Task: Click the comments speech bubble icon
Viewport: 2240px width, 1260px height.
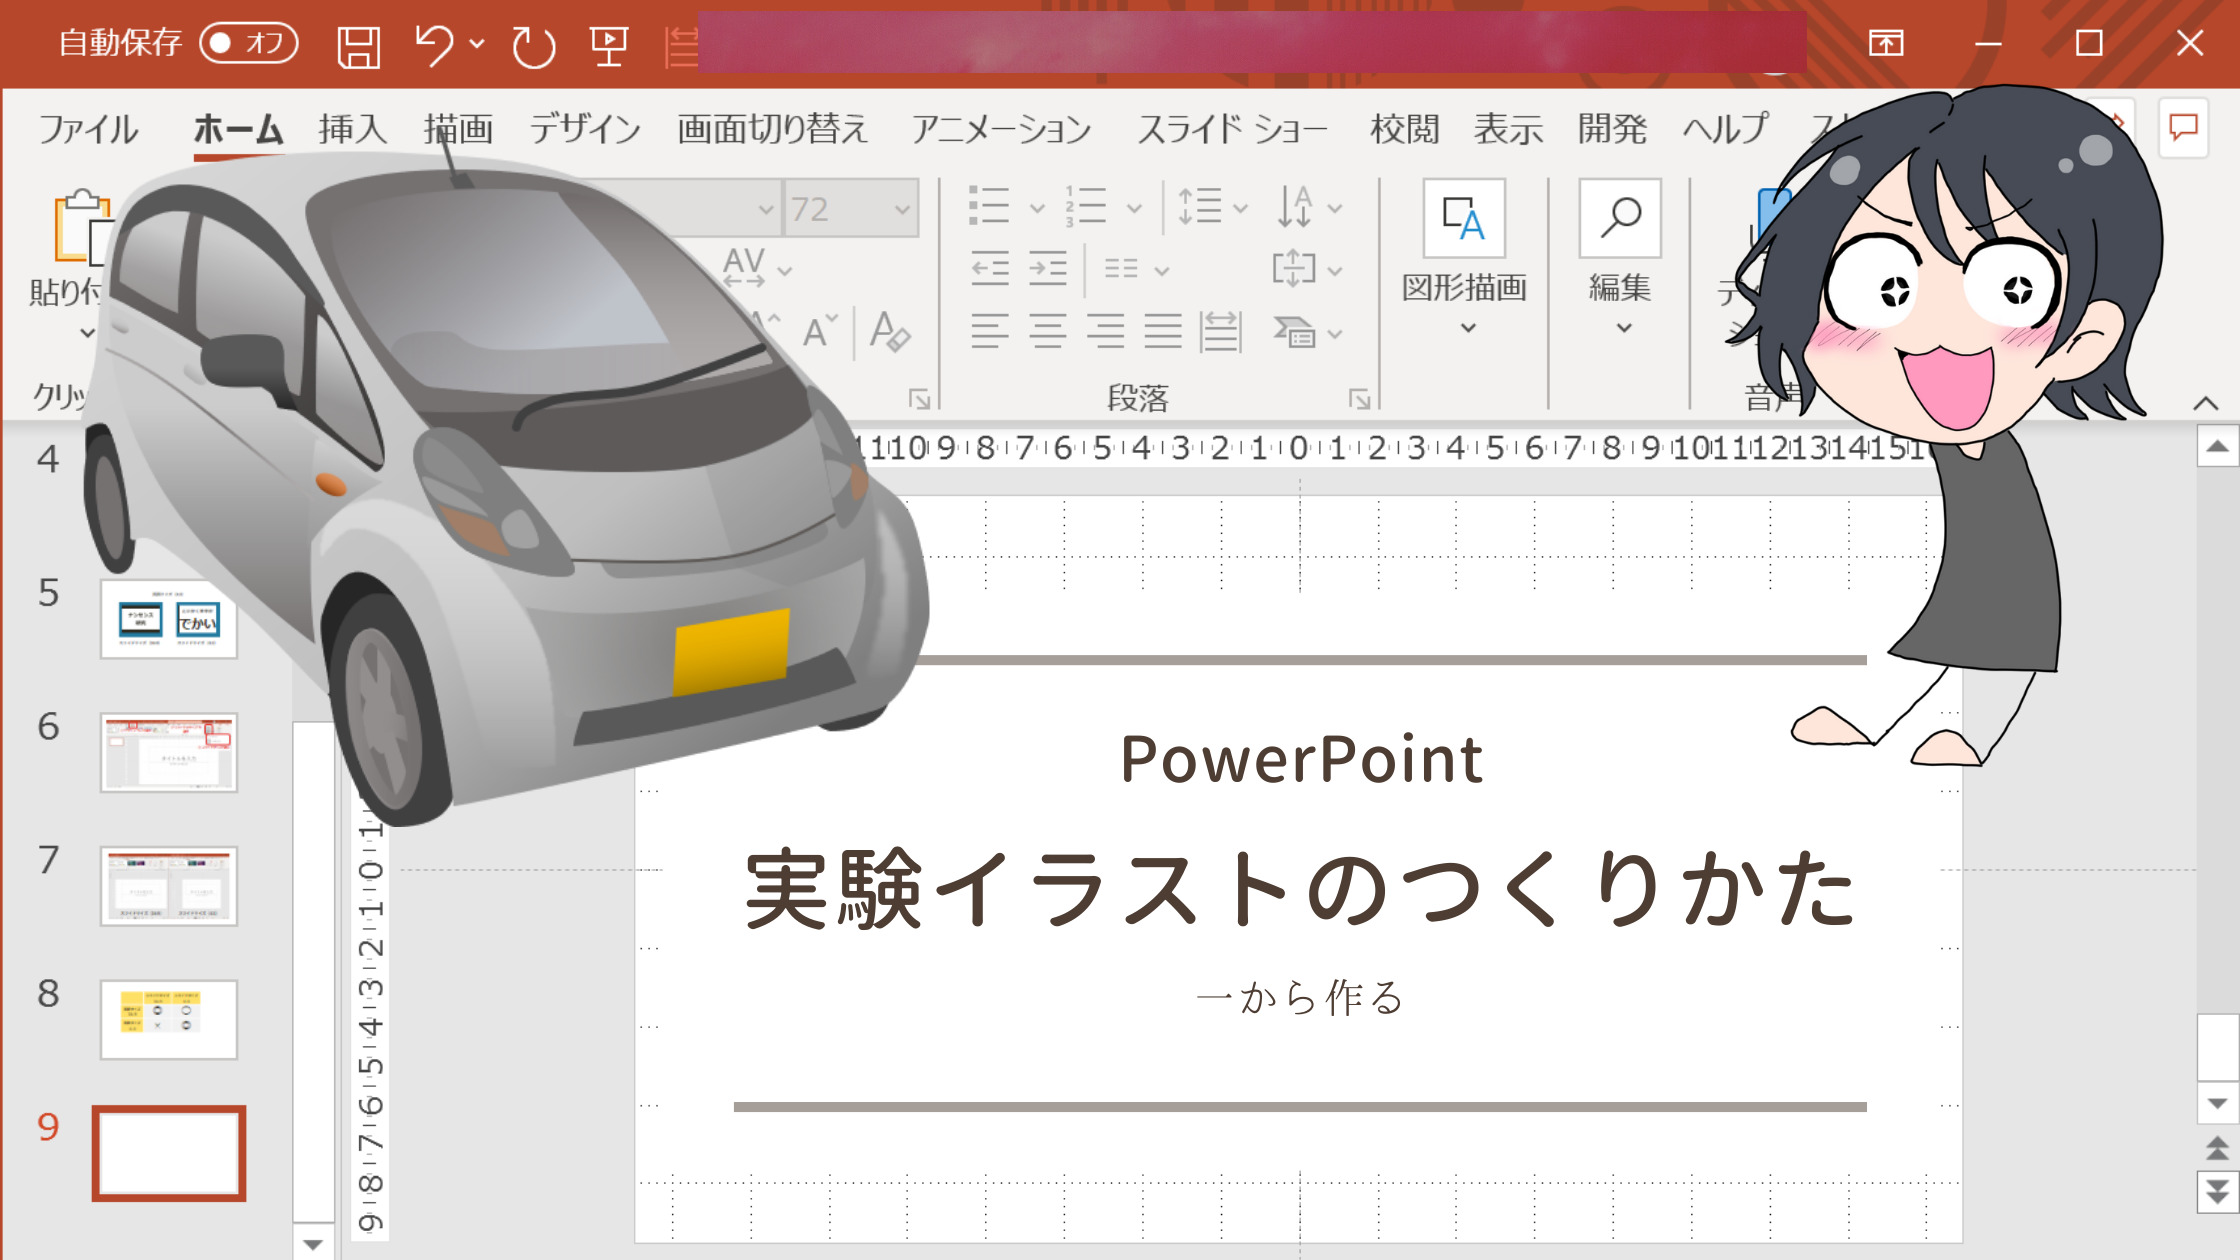Action: coord(2183,127)
